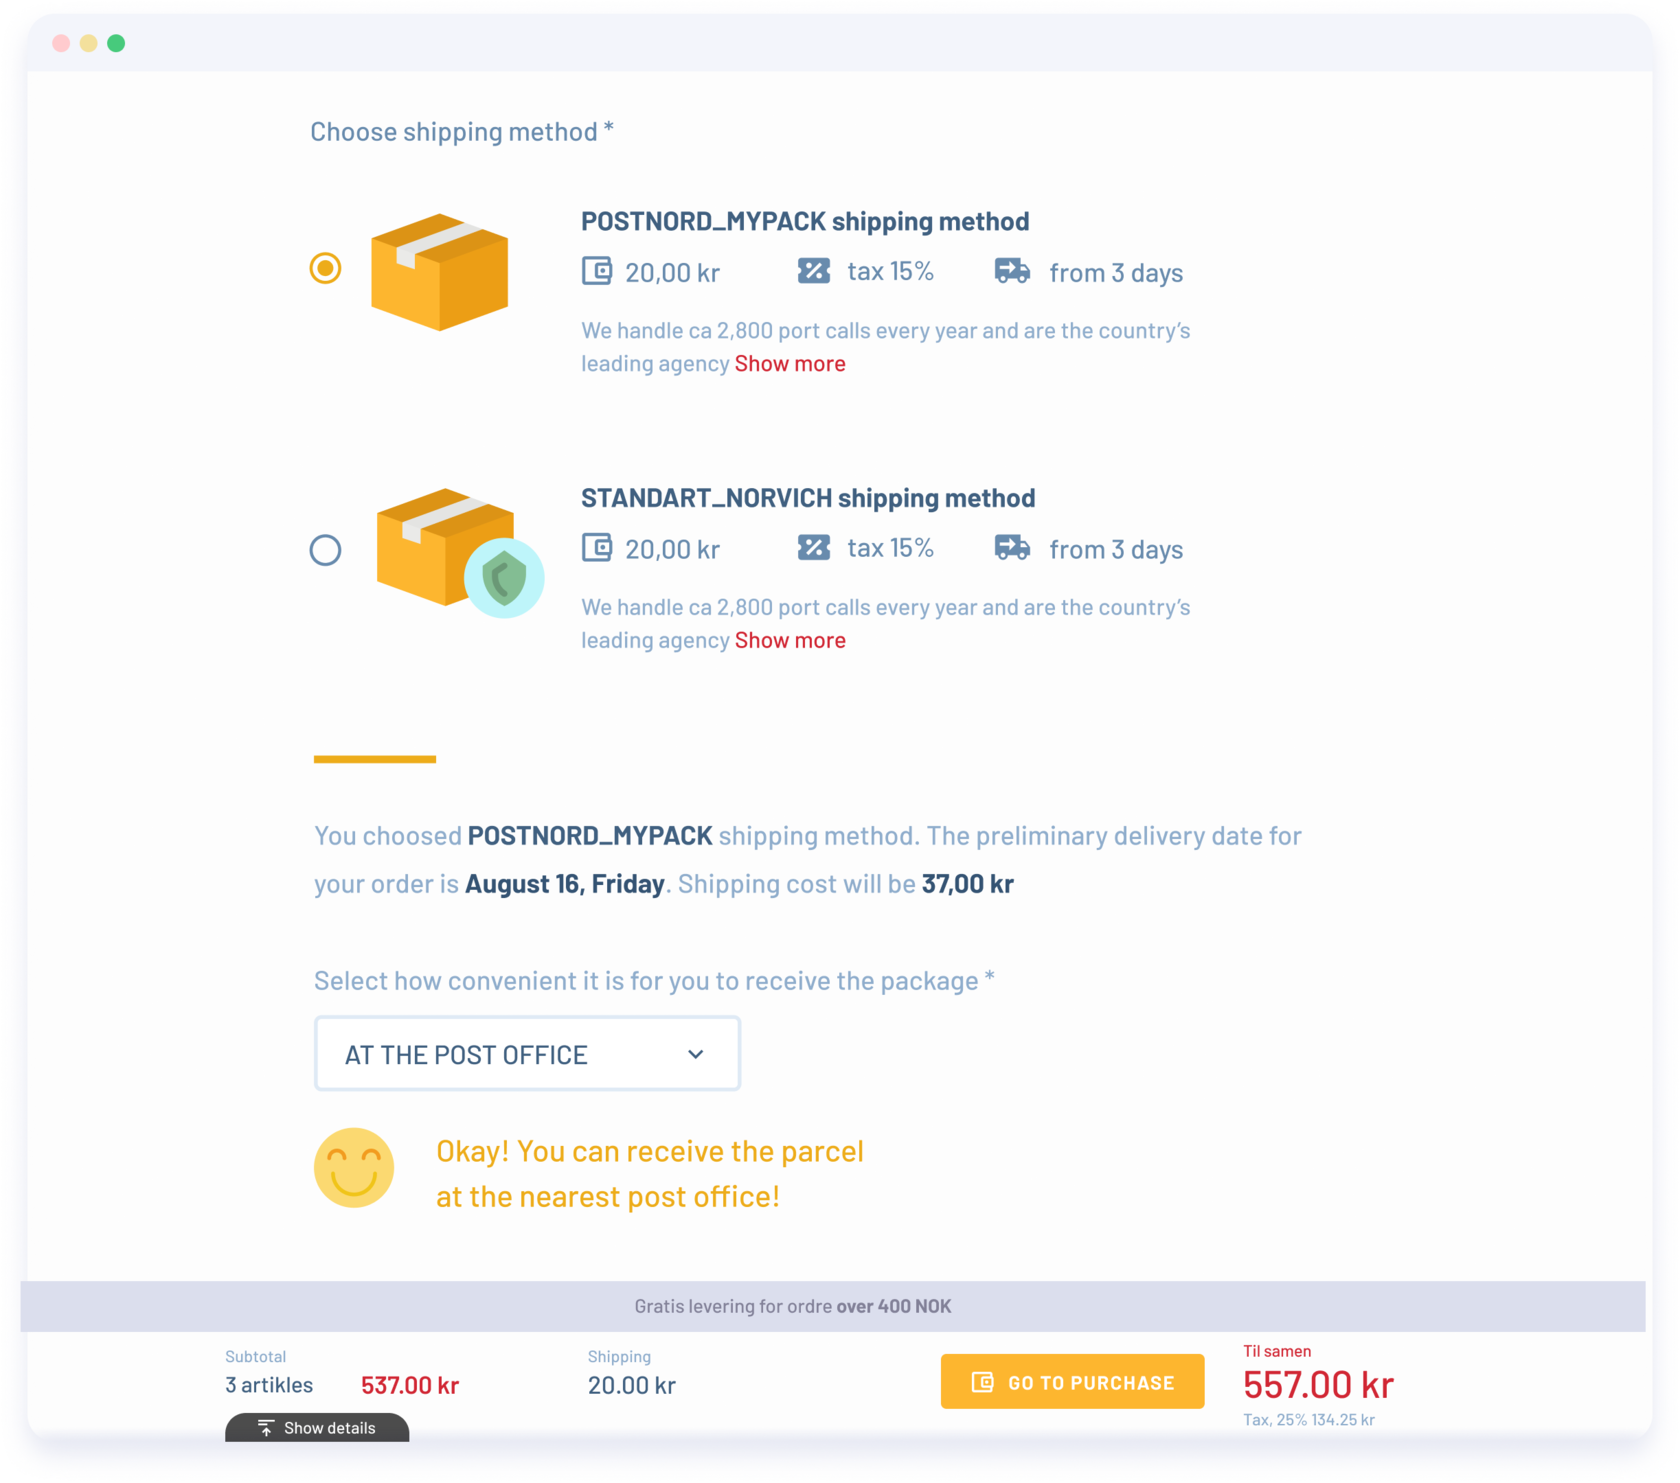Click the shipping amount 20.00 kr

pos(632,1386)
